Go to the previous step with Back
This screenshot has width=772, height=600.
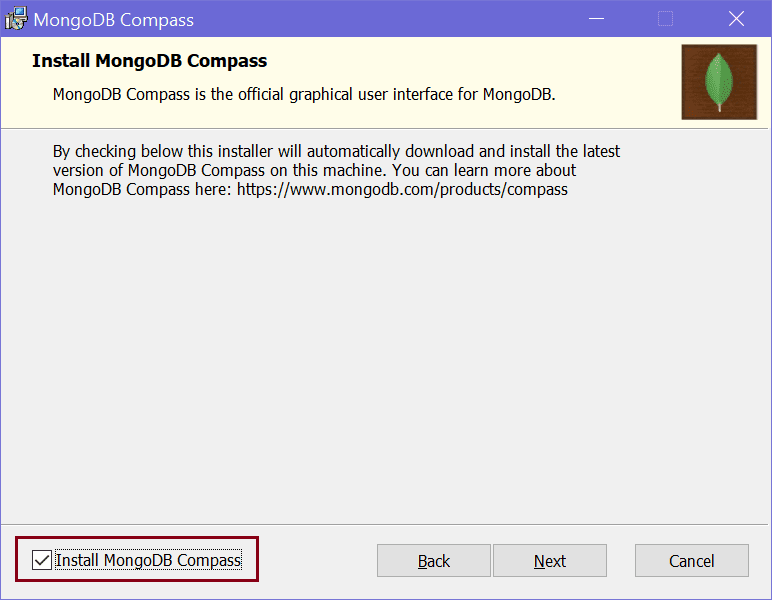[434, 561]
